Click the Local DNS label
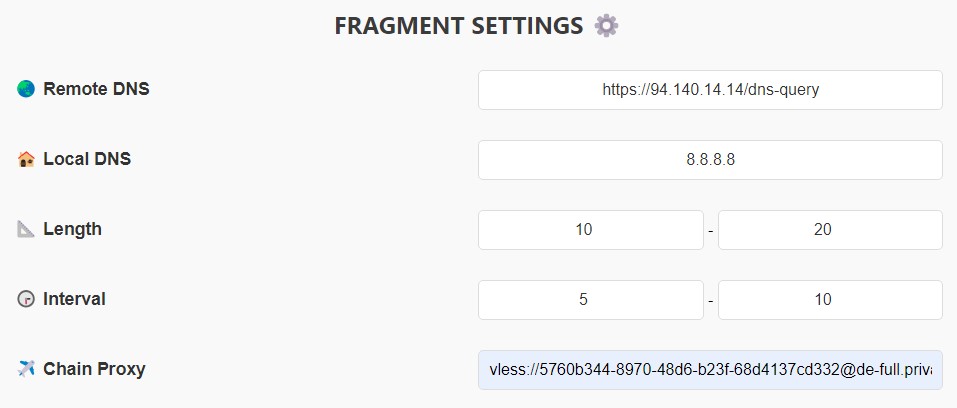This screenshot has width=957, height=408. point(87,159)
